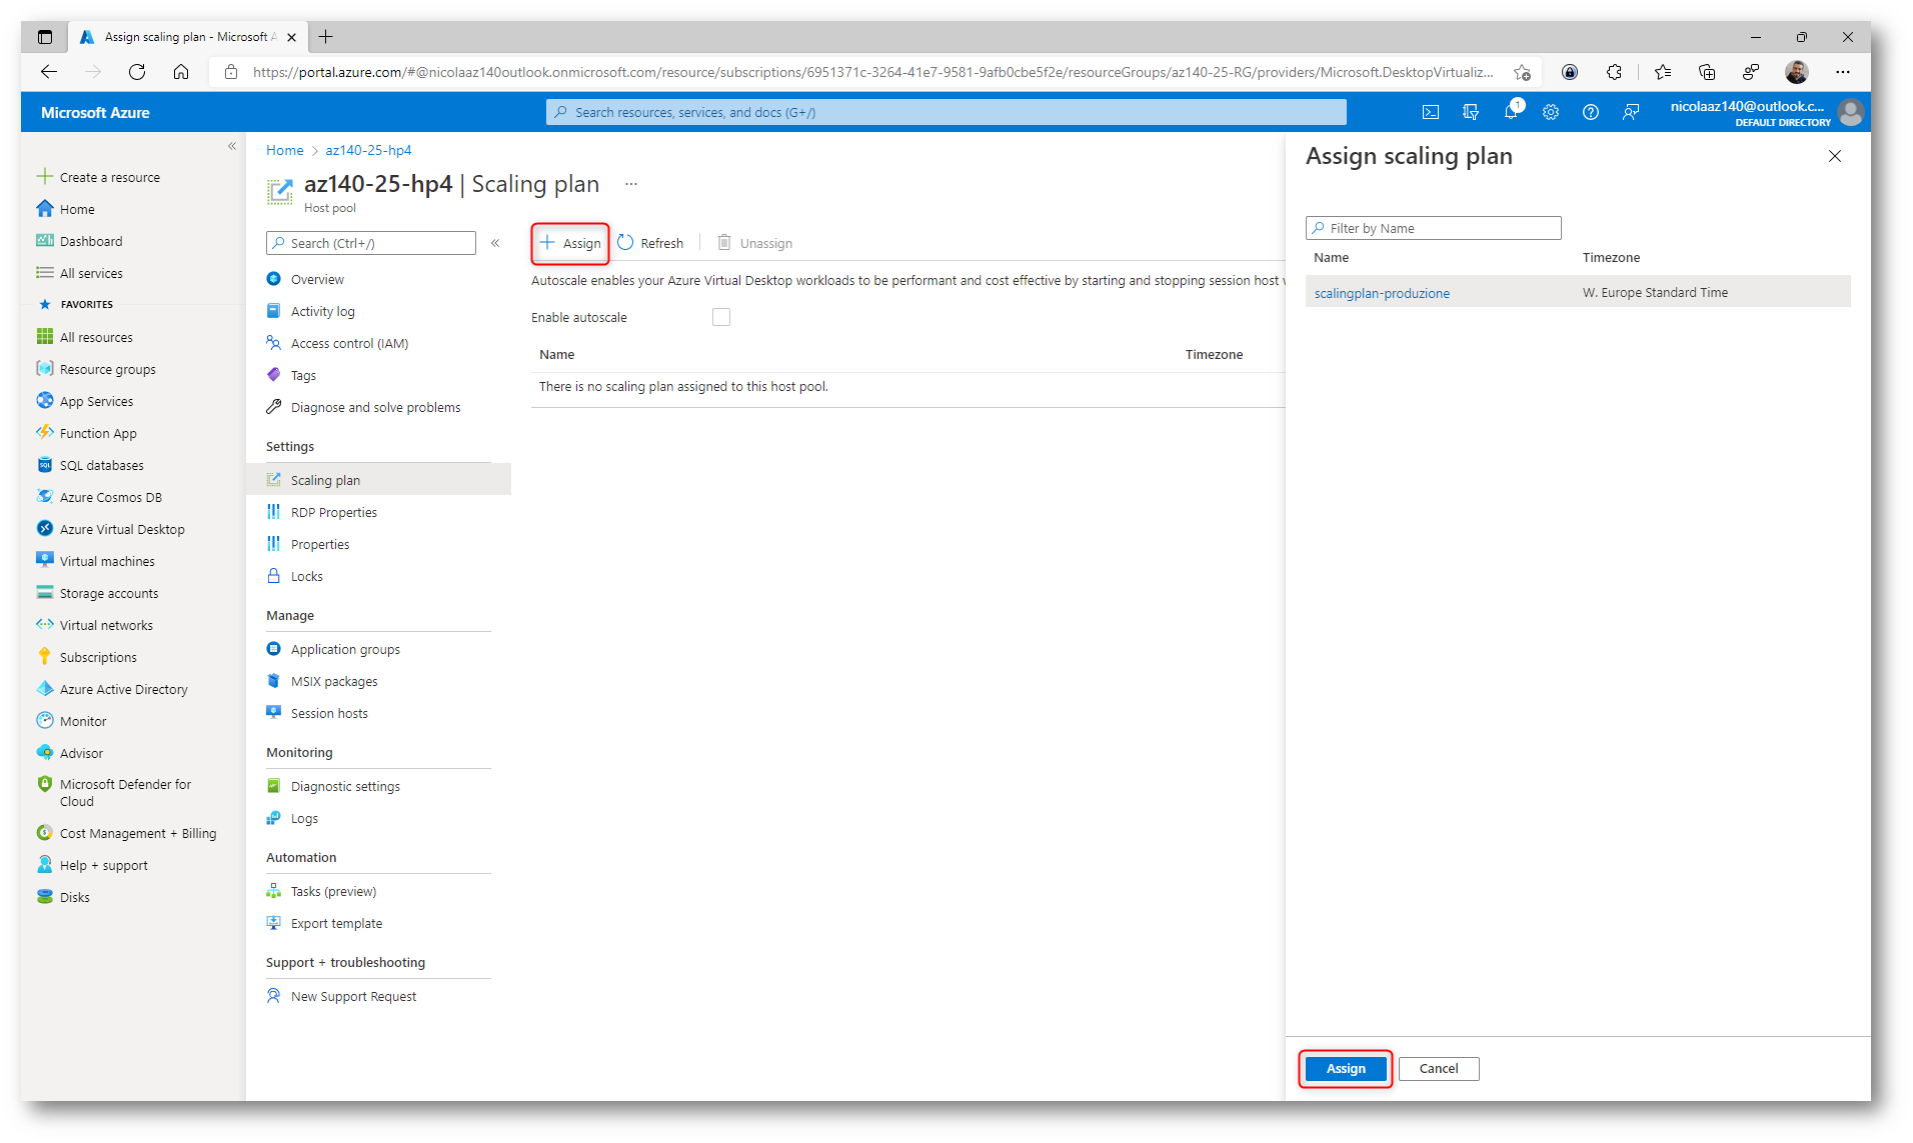Image resolution: width=1913 pixels, height=1143 pixels.
Task: Click the Filter by Name field
Action: coord(1433,228)
